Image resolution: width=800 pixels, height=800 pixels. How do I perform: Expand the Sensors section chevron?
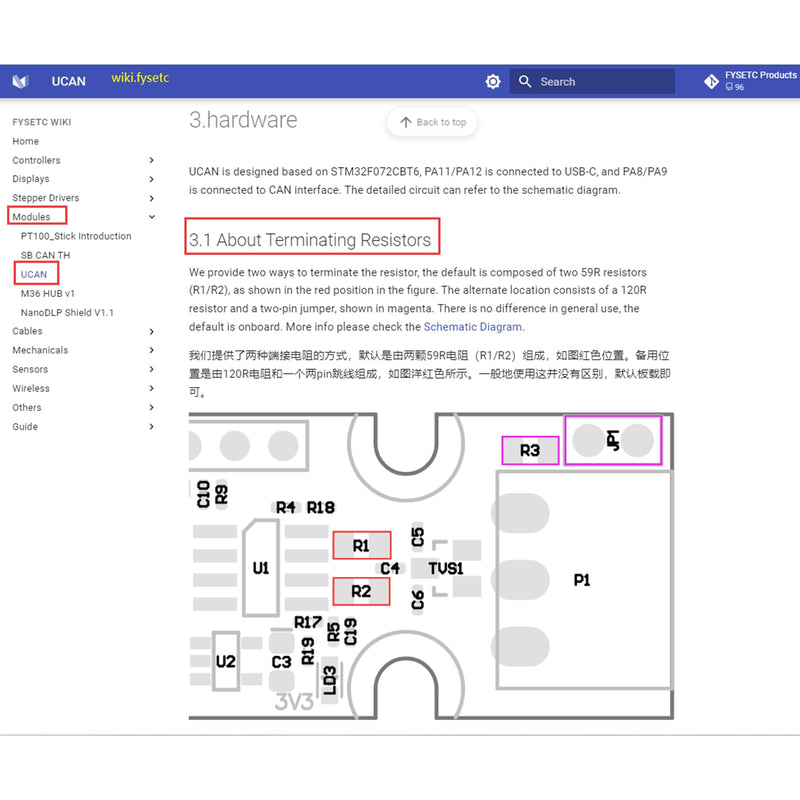tap(152, 369)
